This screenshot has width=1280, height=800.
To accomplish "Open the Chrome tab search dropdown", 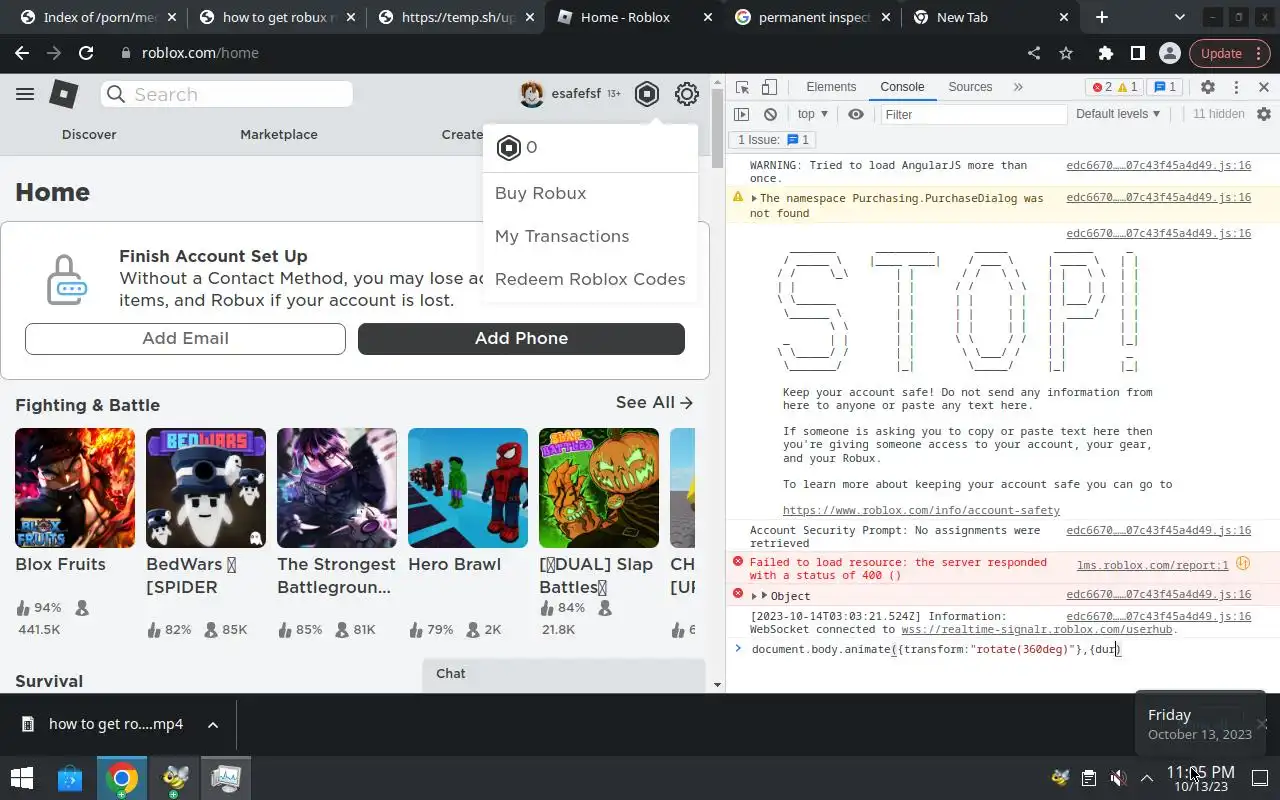I will tap(1179, 17).
